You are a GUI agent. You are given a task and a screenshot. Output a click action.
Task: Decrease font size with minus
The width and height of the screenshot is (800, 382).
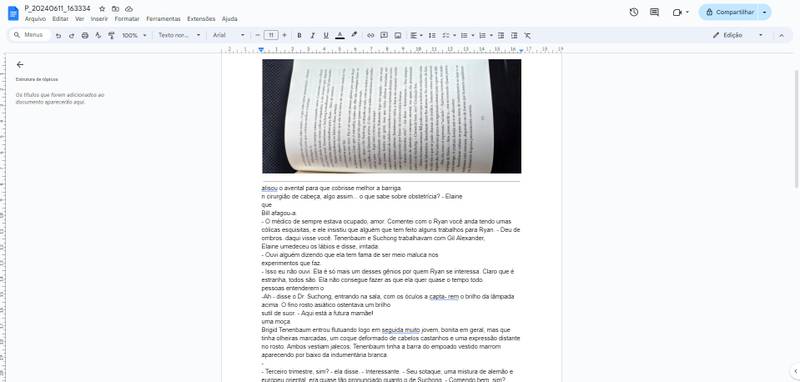point(258,35)
